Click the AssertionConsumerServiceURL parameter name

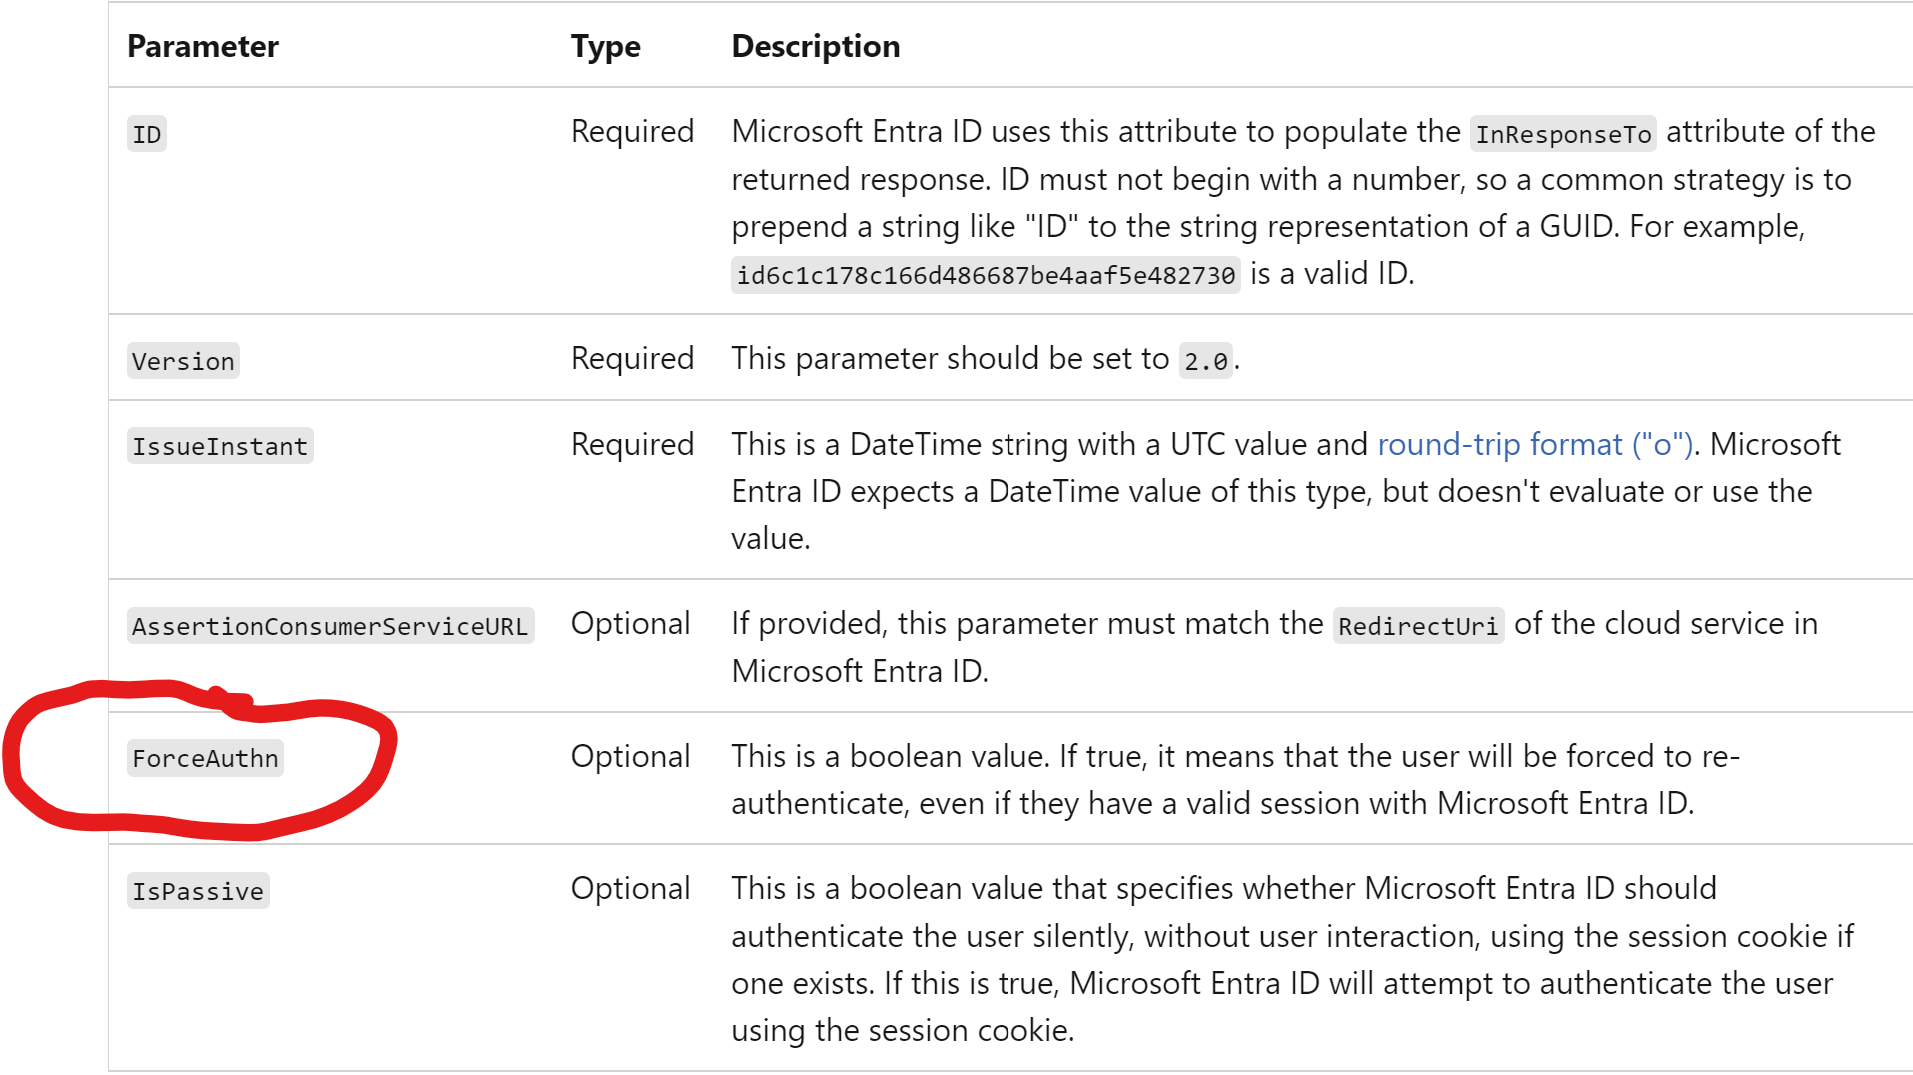click(x=330, y=626)
